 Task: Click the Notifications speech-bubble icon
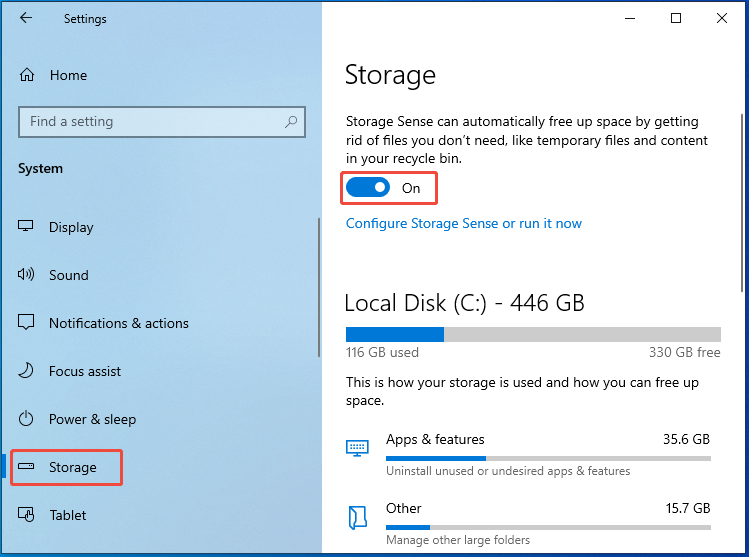click(x=26, y=322)
